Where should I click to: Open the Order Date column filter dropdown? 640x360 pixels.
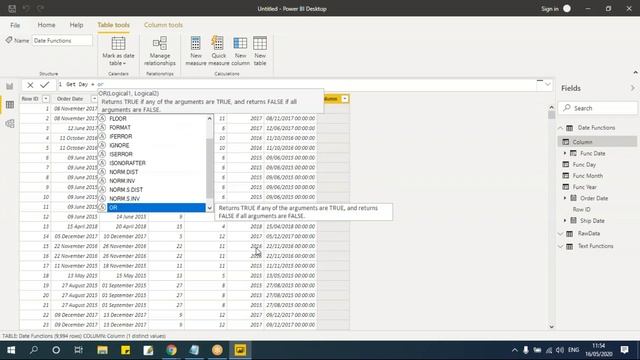pos(94,99)
